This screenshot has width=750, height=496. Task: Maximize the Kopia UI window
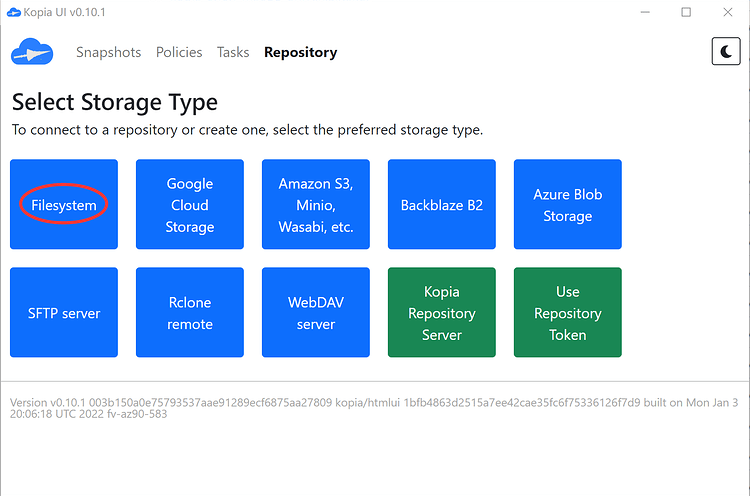(x=686, y=12)
